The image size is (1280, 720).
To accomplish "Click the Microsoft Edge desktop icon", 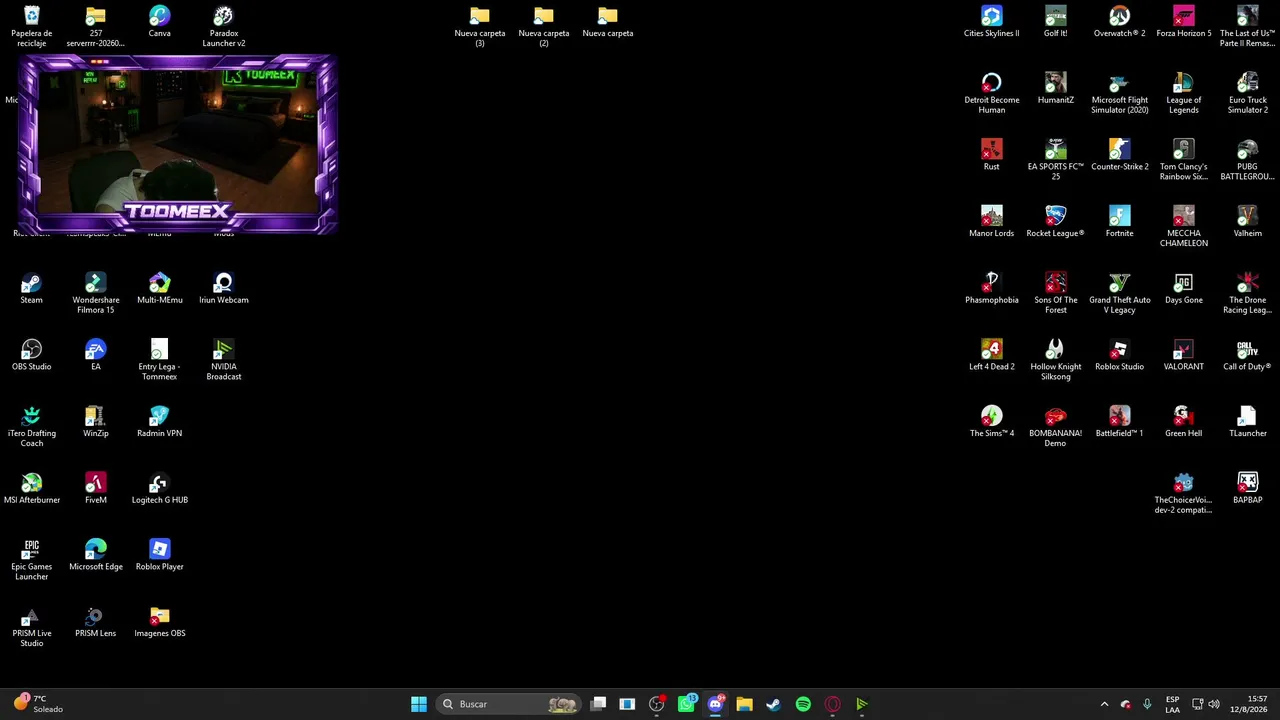I will (96, 555).
